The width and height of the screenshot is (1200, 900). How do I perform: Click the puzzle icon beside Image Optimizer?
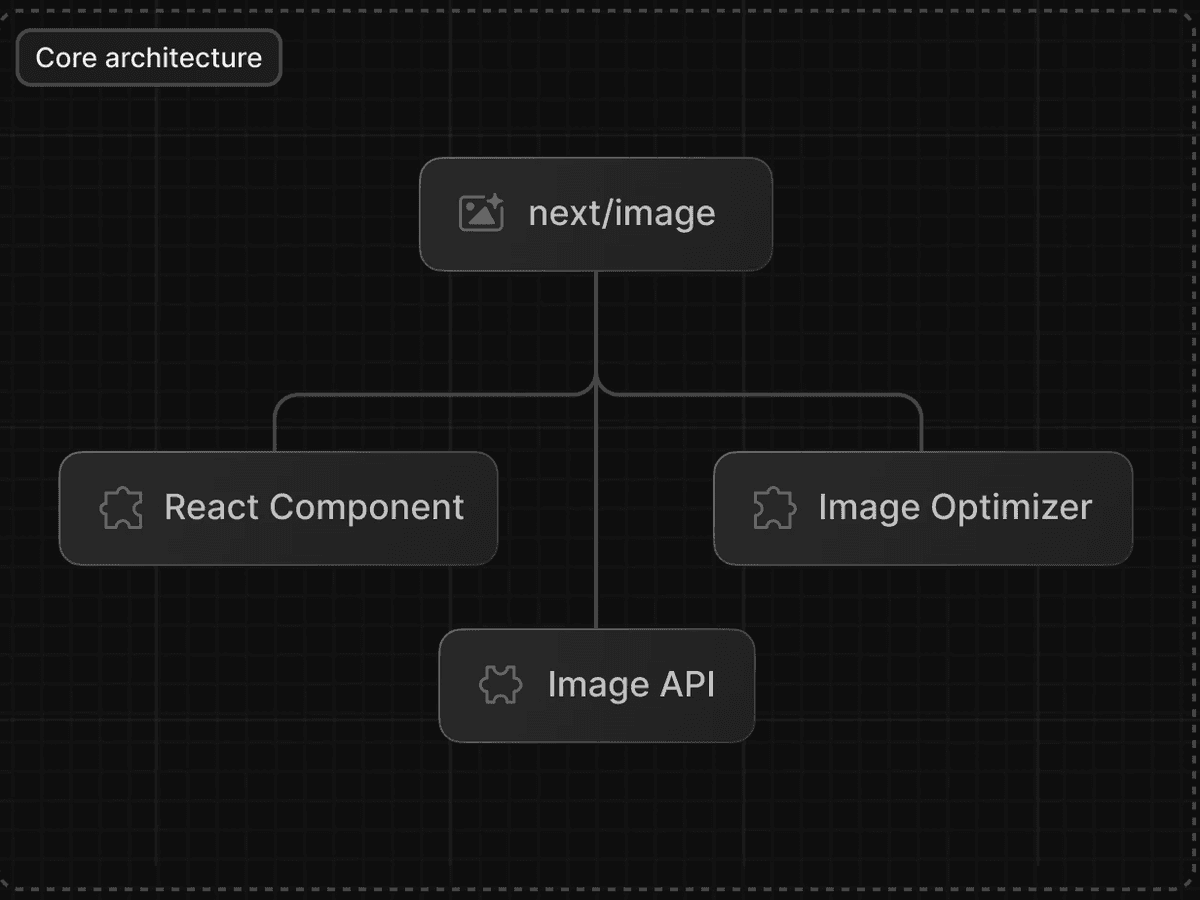pos(774,508)
